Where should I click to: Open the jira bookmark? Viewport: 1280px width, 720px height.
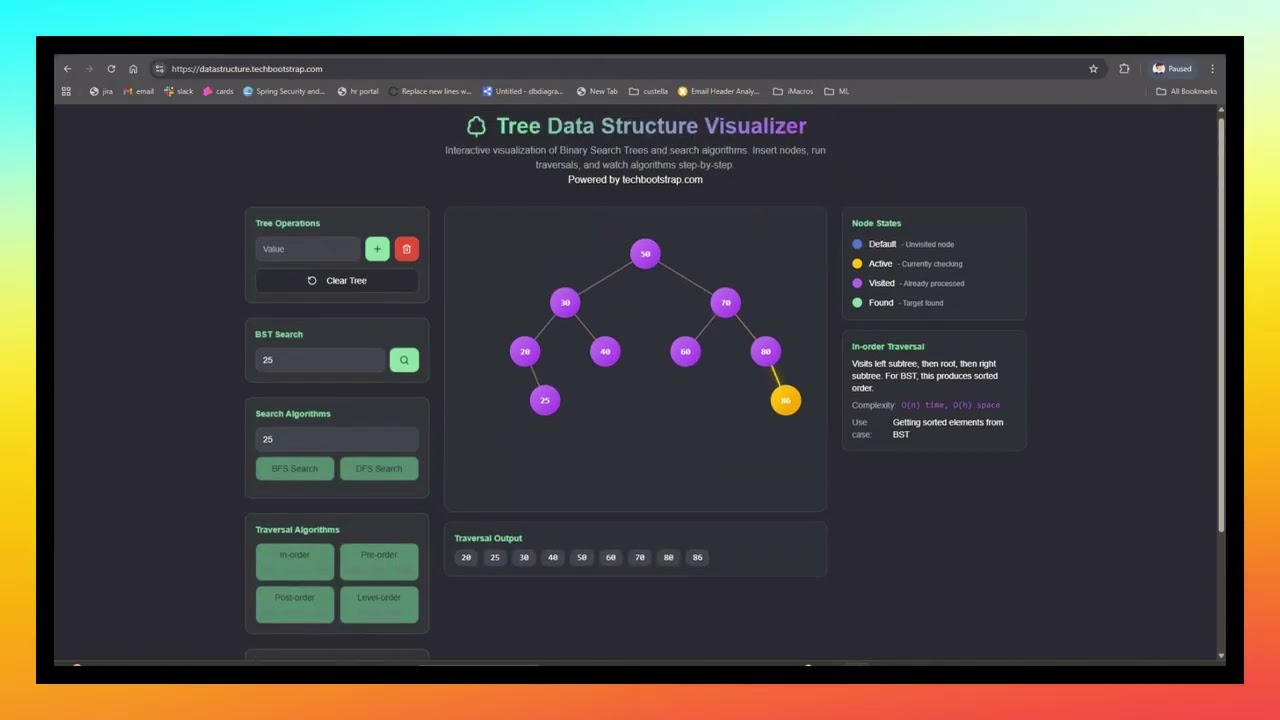coord(101,91)
